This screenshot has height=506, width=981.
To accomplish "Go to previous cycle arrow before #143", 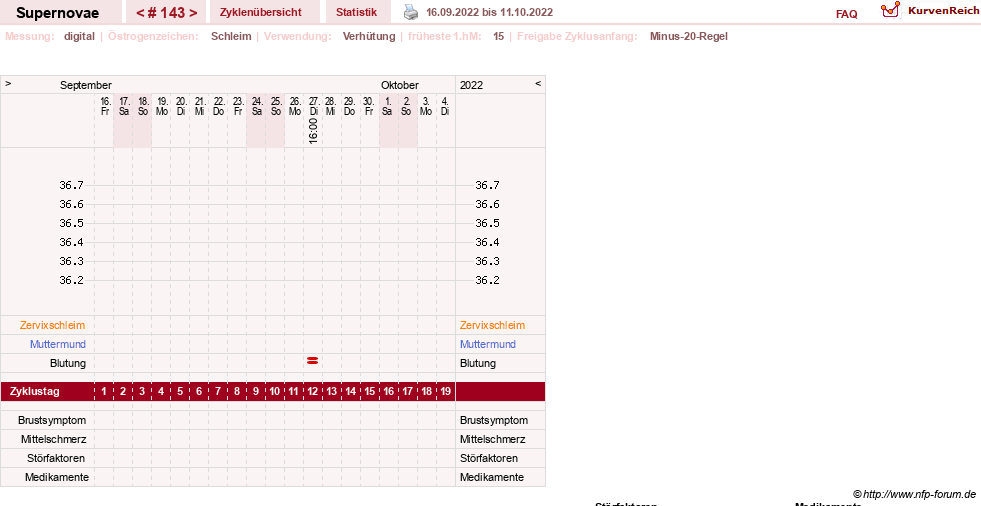I will tap(140, 13).
